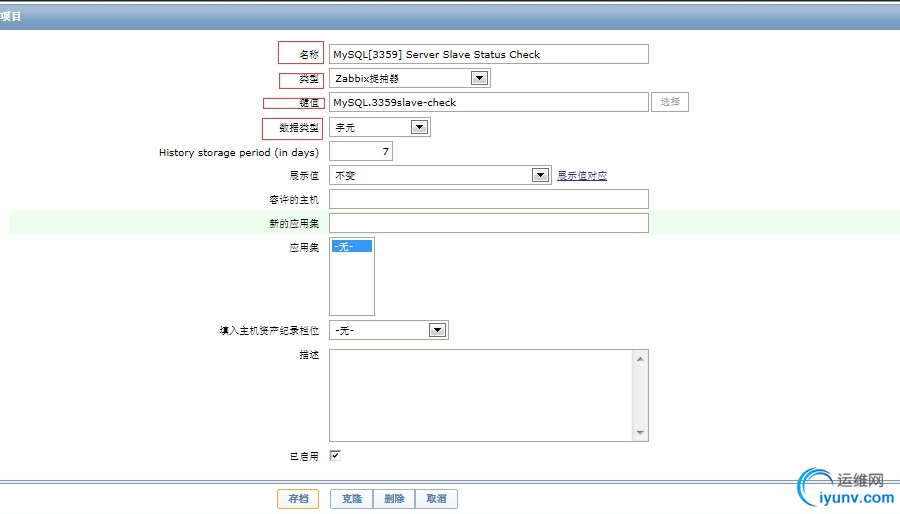This screenshot has width=900, height=514.
Task: Click the 选择 button beside key field
Action: tap(670, 102)
